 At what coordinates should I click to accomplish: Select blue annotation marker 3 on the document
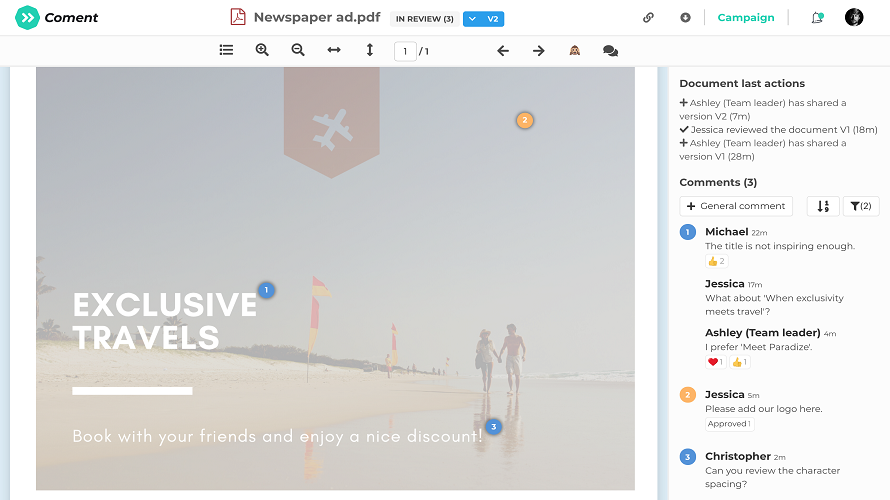click(493, 427)
